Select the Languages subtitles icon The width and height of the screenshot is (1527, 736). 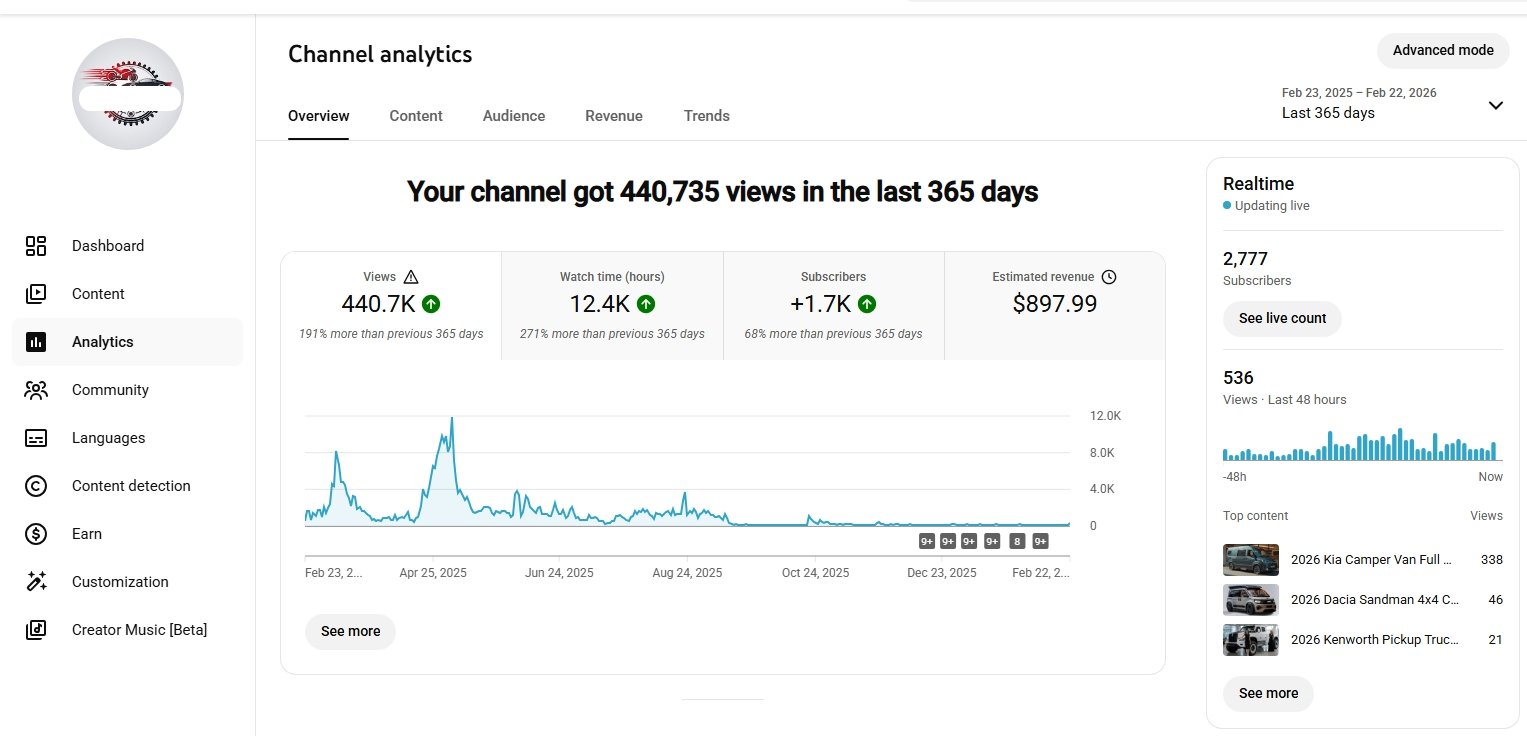point(36,438)
